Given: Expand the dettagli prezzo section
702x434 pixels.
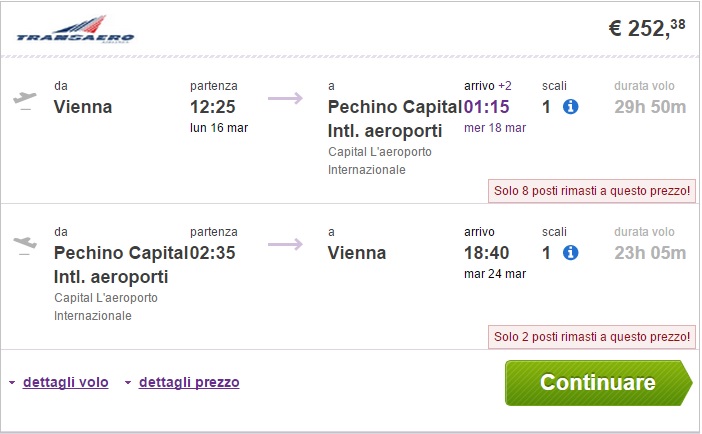Looking at the screenshot, I should click(x=189, y=382).
